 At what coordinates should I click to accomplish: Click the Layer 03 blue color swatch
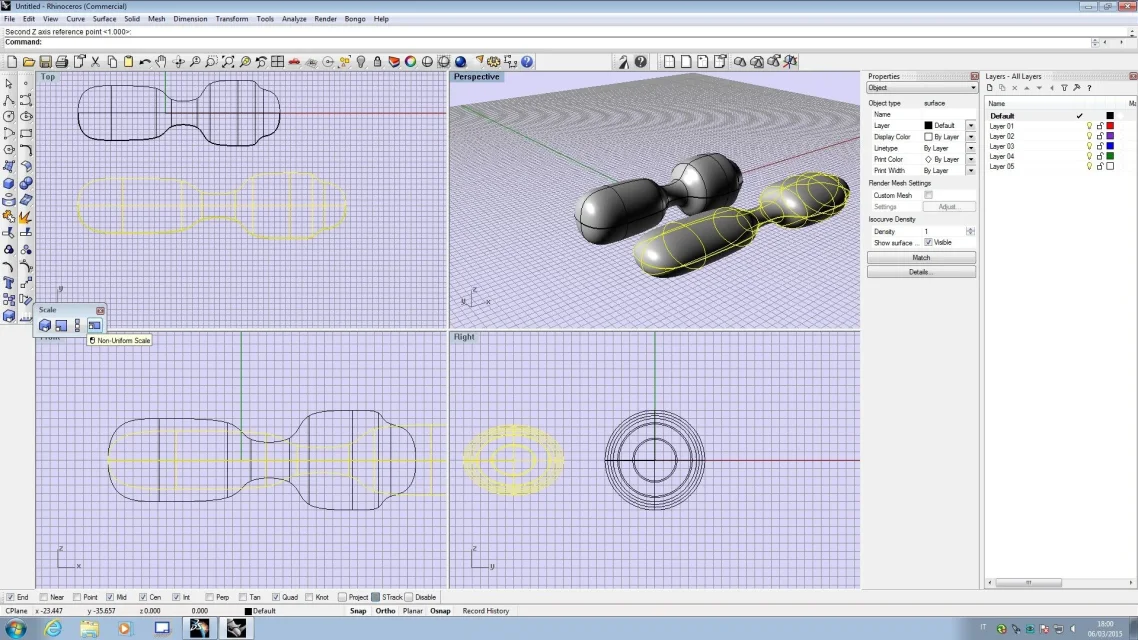click(x=1110, y=147)
